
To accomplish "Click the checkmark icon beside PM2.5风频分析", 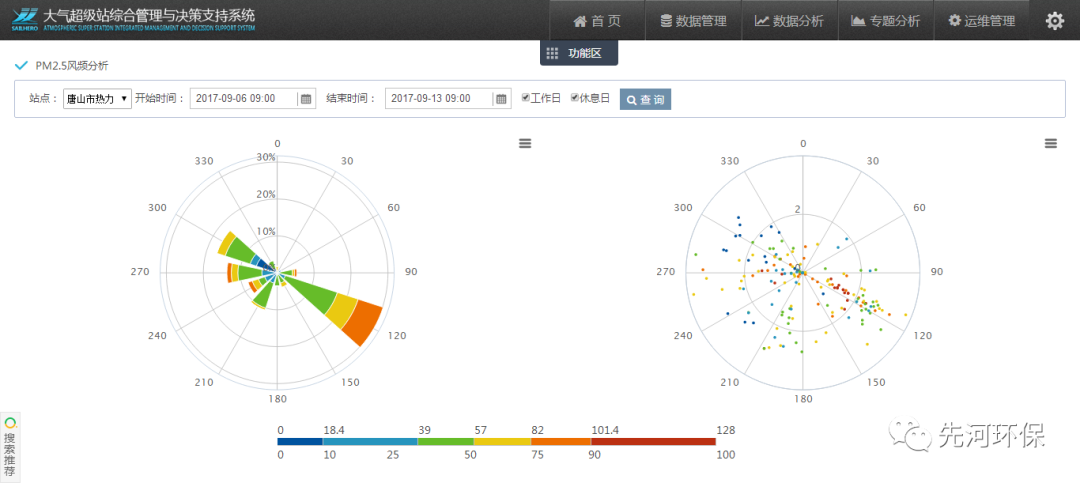I will [x=21, y=66].
